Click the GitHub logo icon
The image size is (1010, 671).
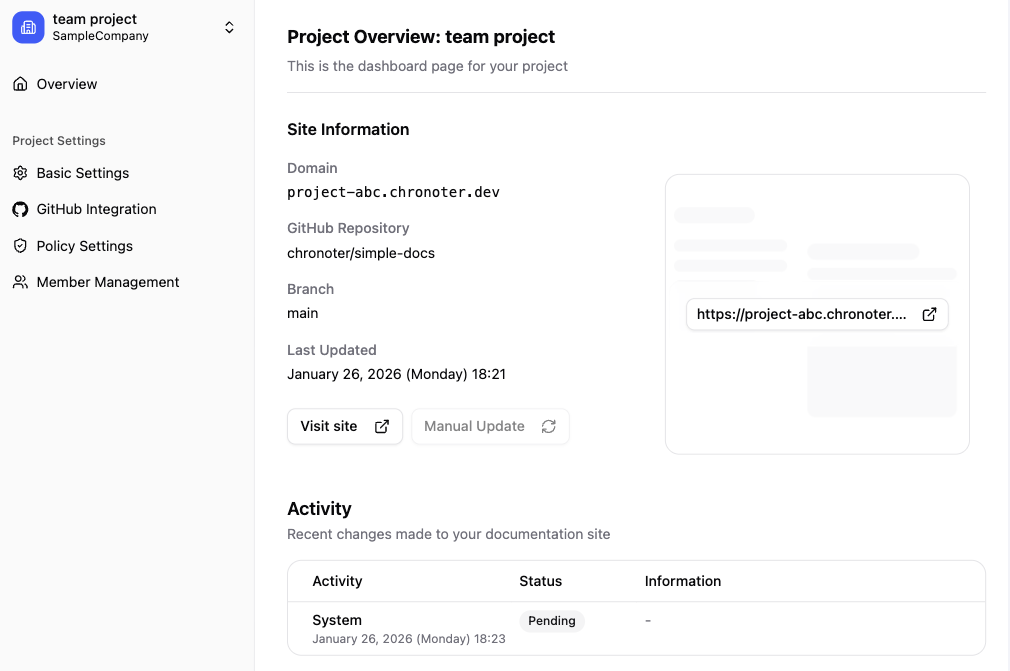(20, 209)
